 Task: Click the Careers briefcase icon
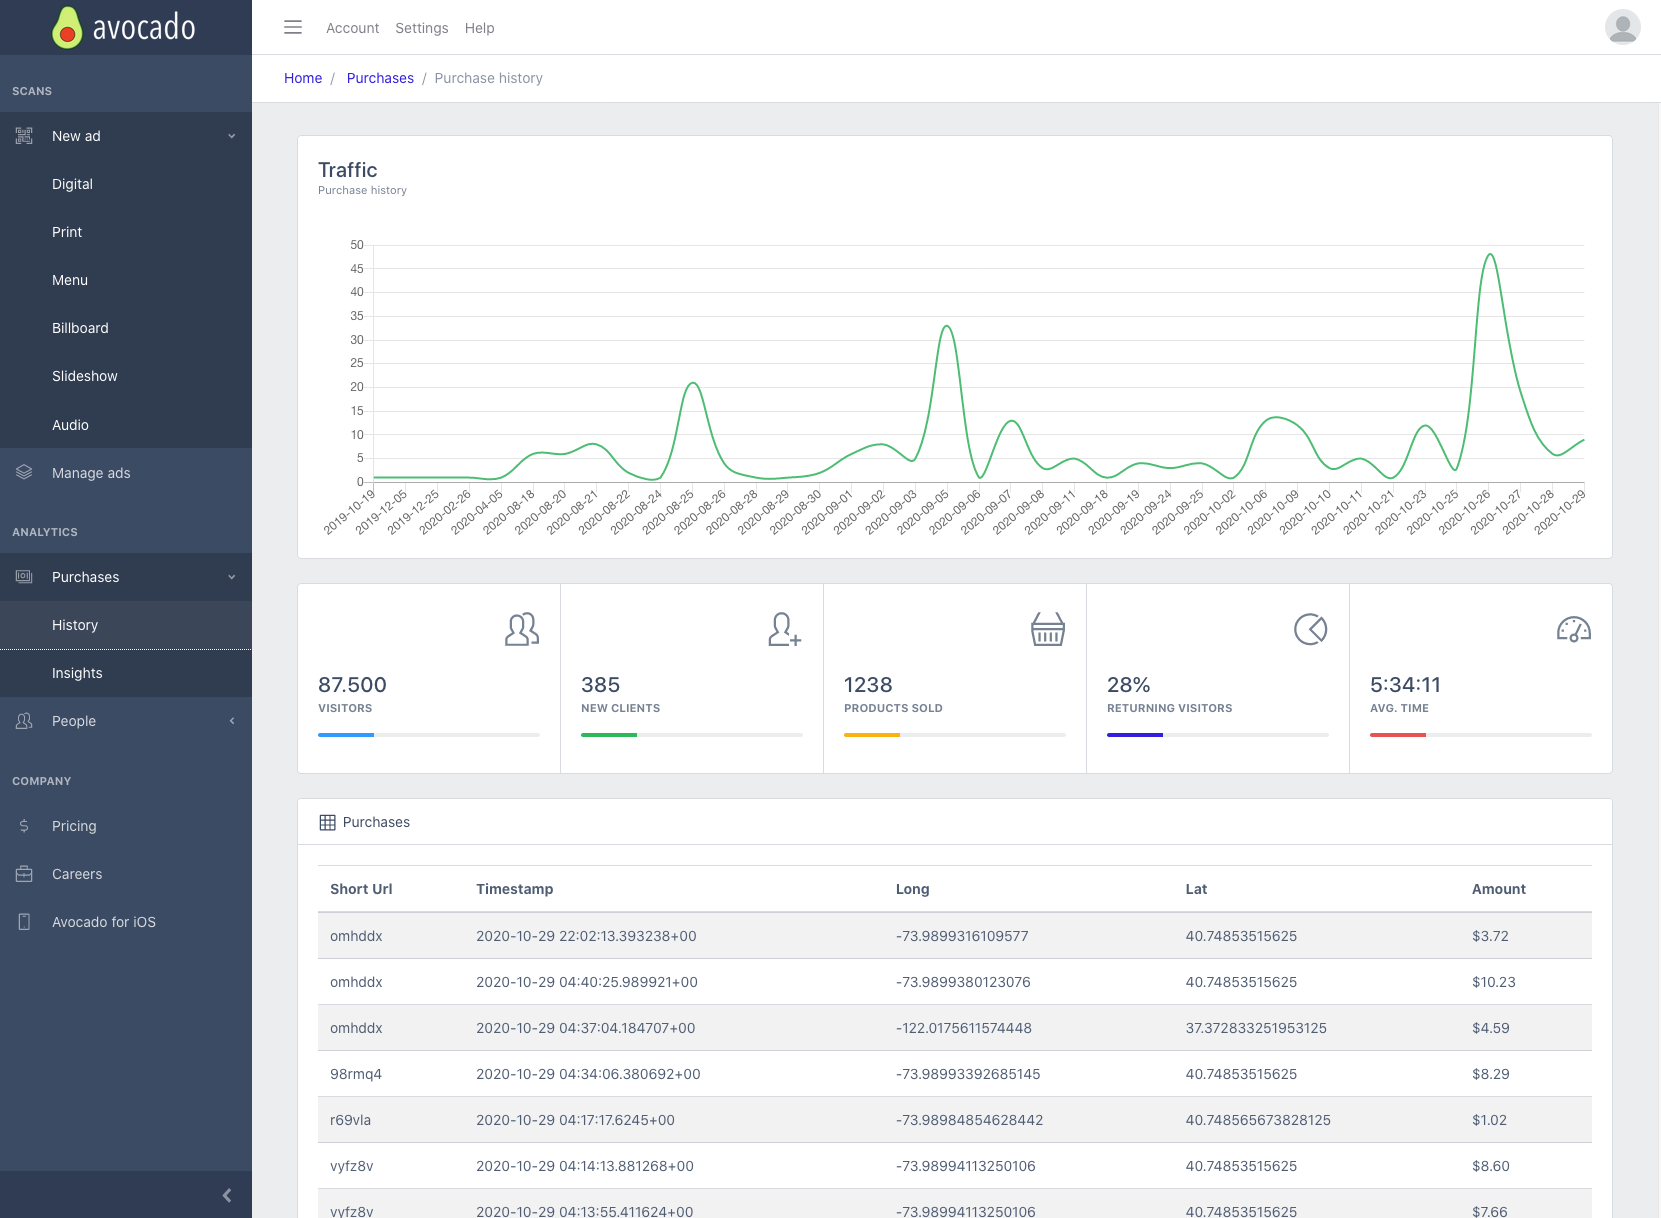[x=24, y=874]
